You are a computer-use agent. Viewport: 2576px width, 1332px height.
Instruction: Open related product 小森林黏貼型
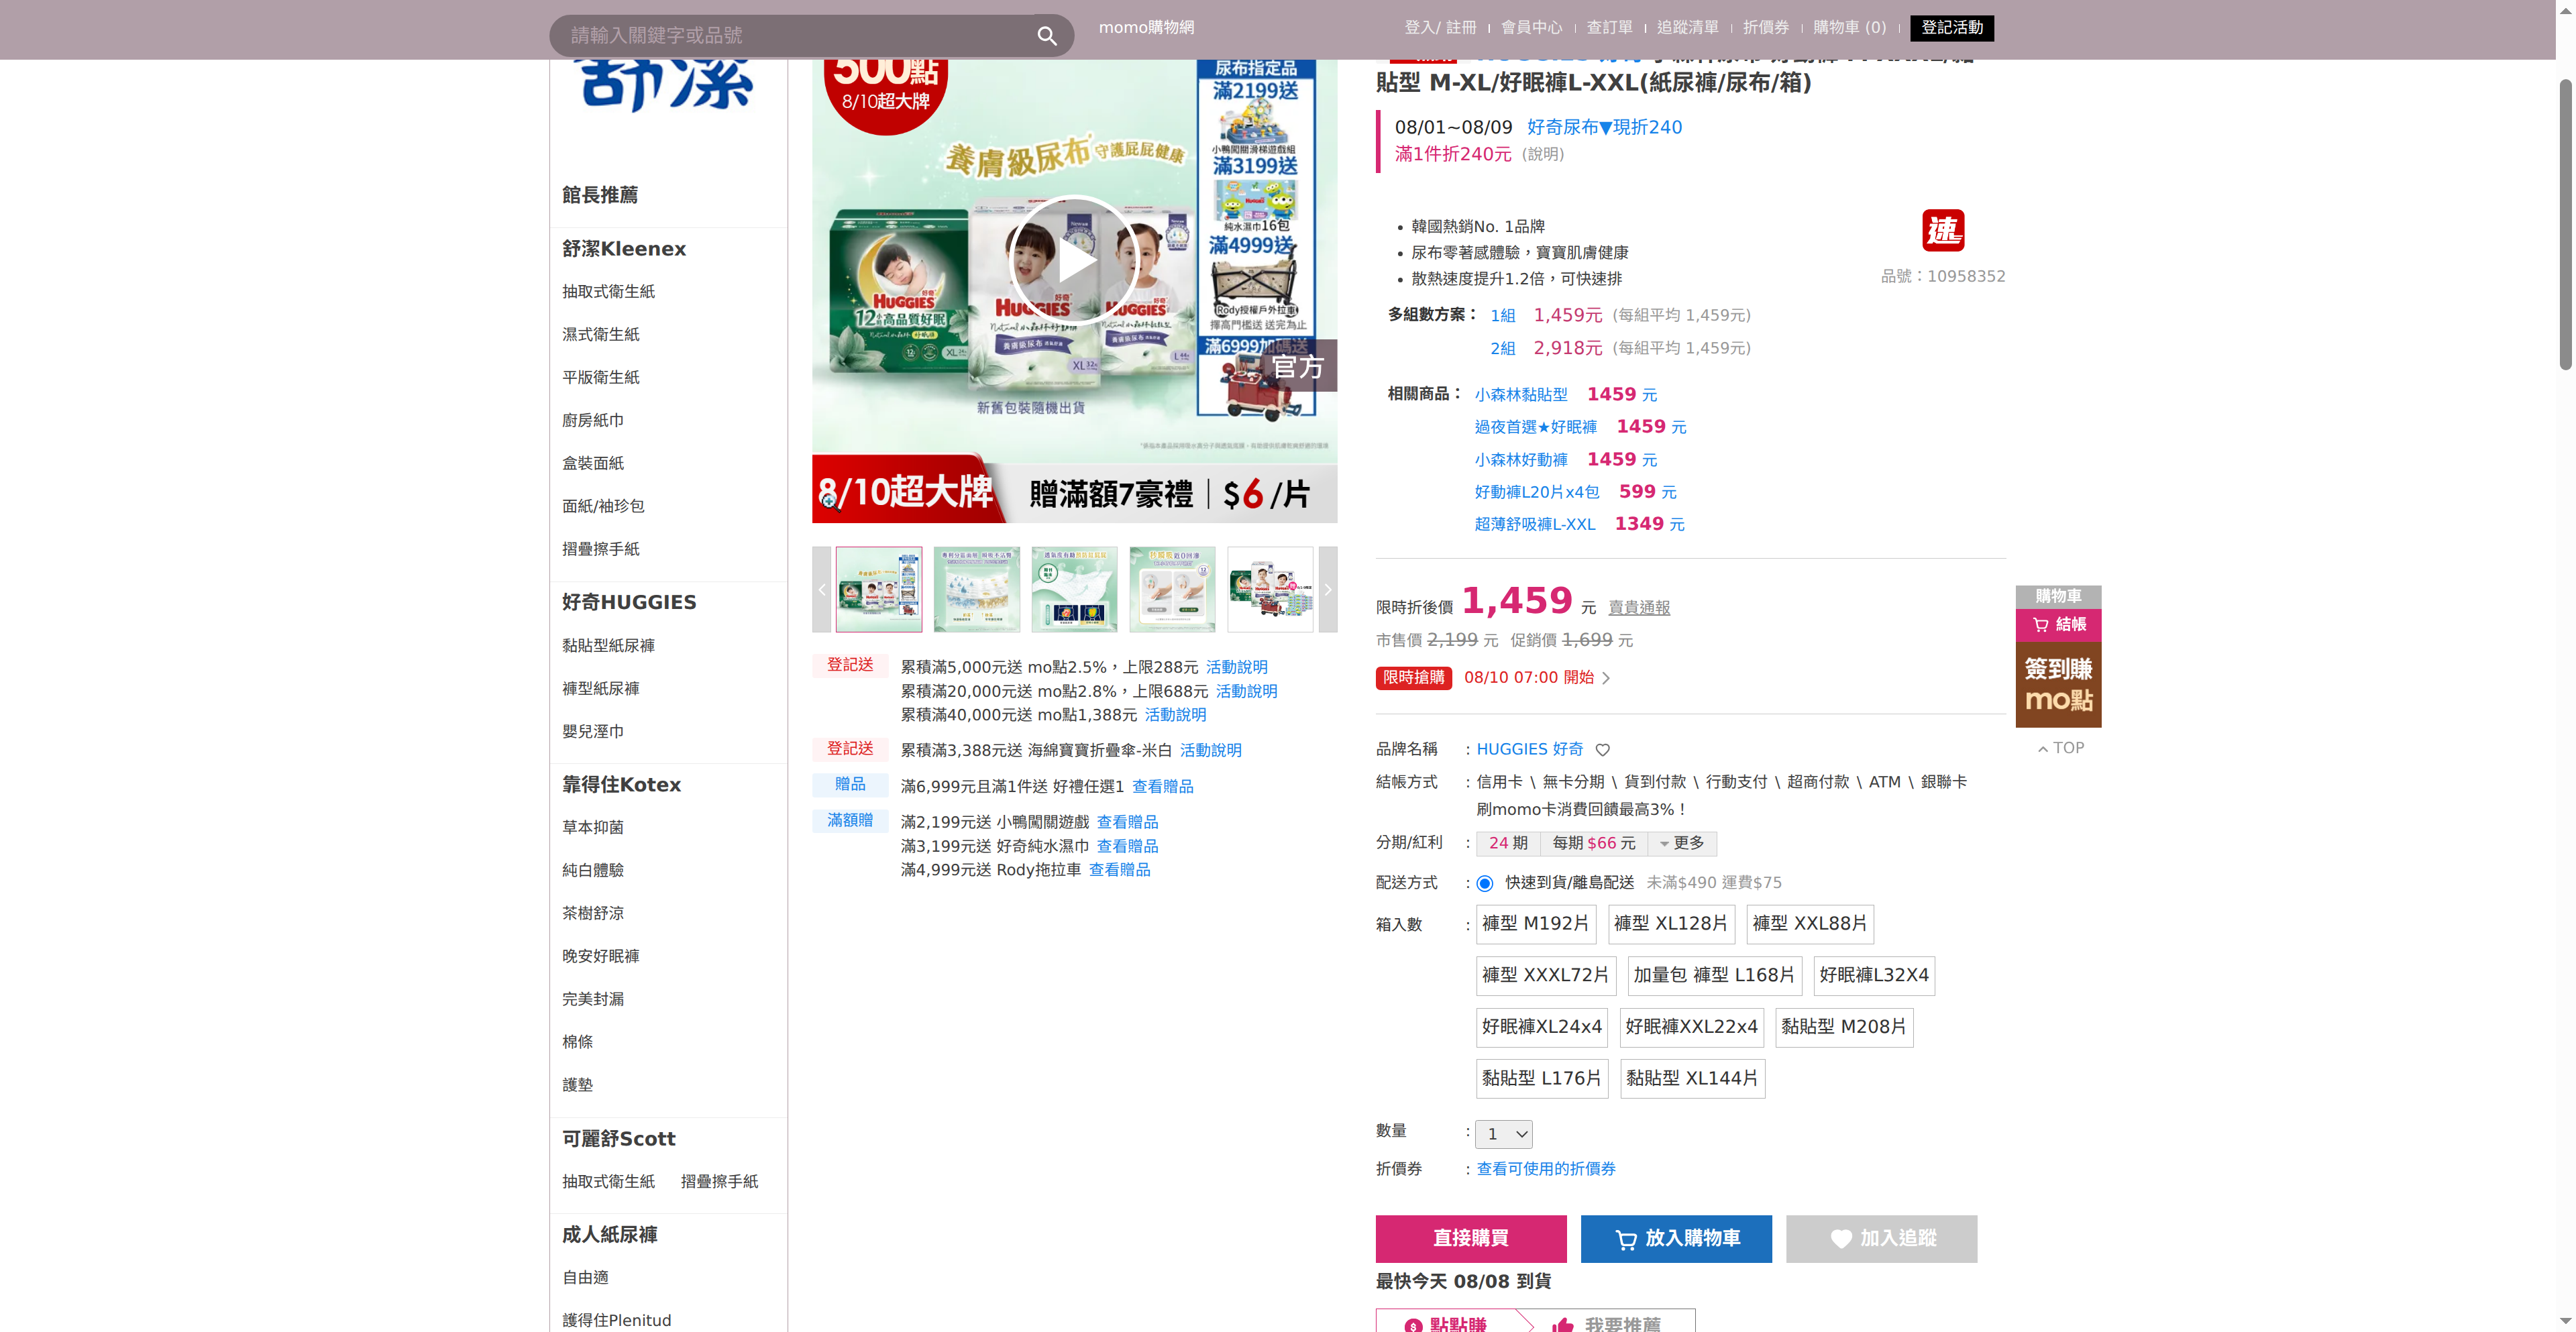1521,395
